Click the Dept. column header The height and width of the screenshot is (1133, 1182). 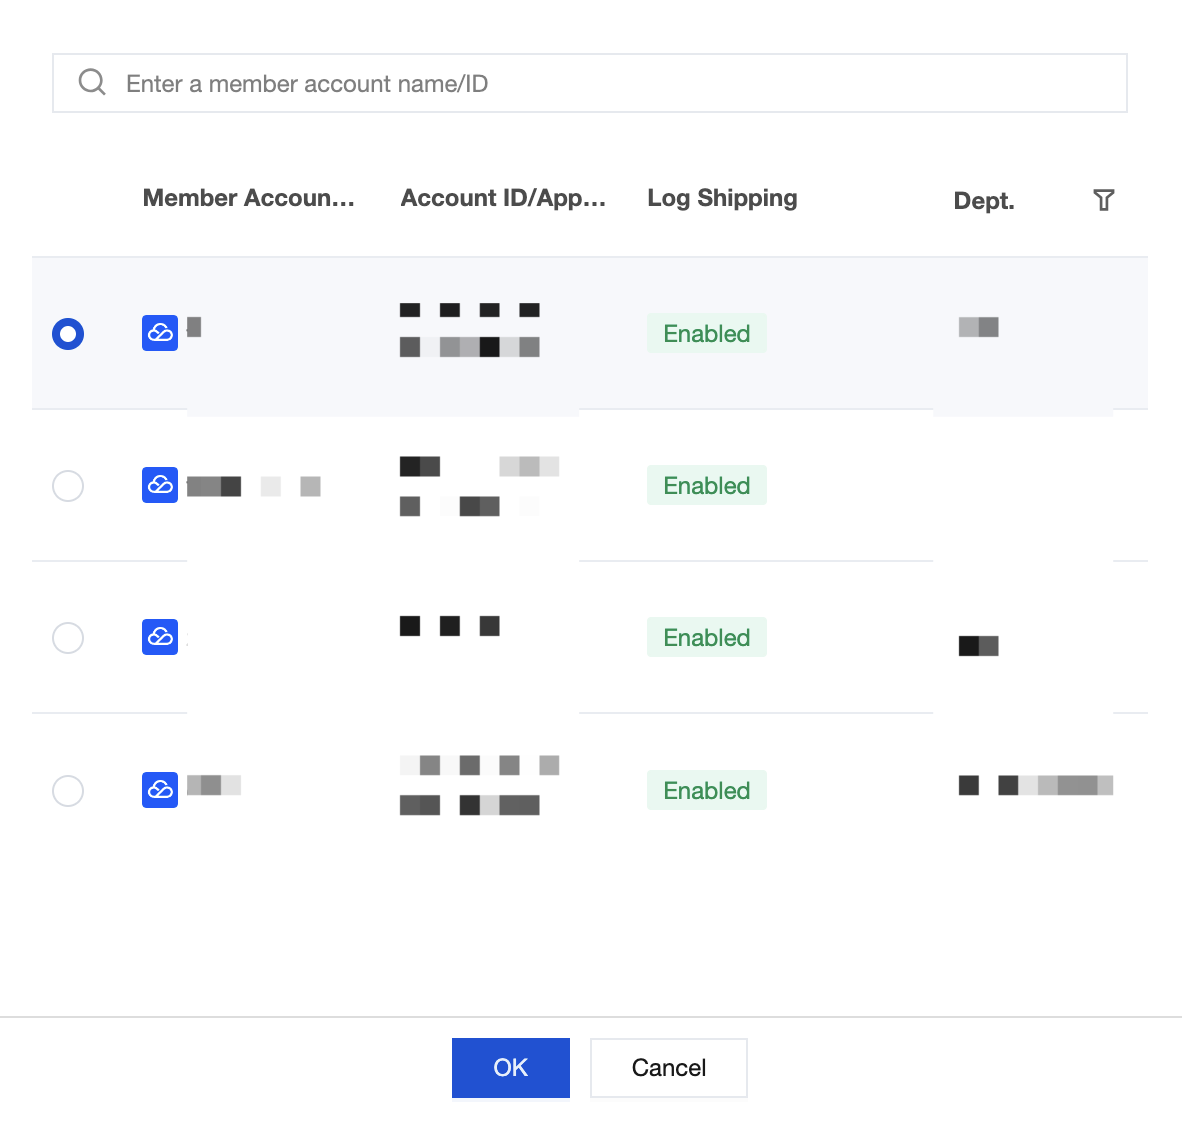click(984, 201)
